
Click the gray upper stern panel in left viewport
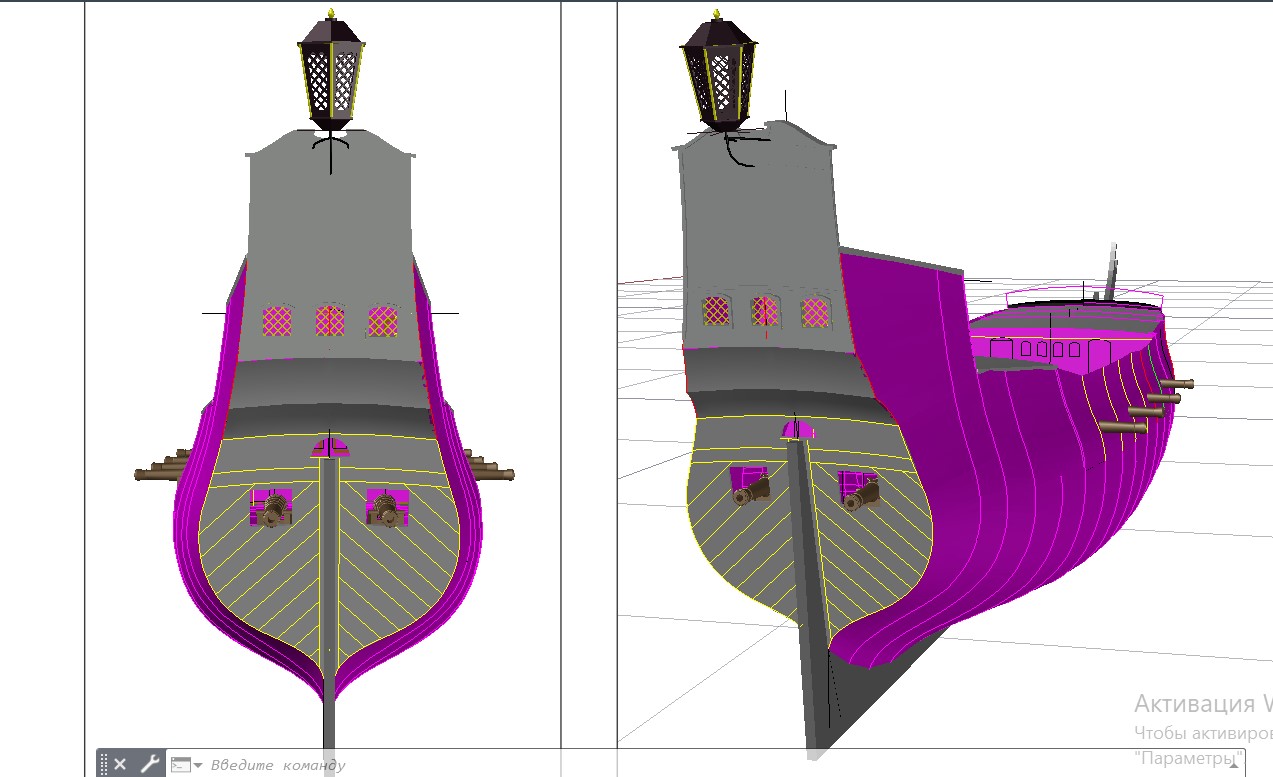tap(330, 220)
